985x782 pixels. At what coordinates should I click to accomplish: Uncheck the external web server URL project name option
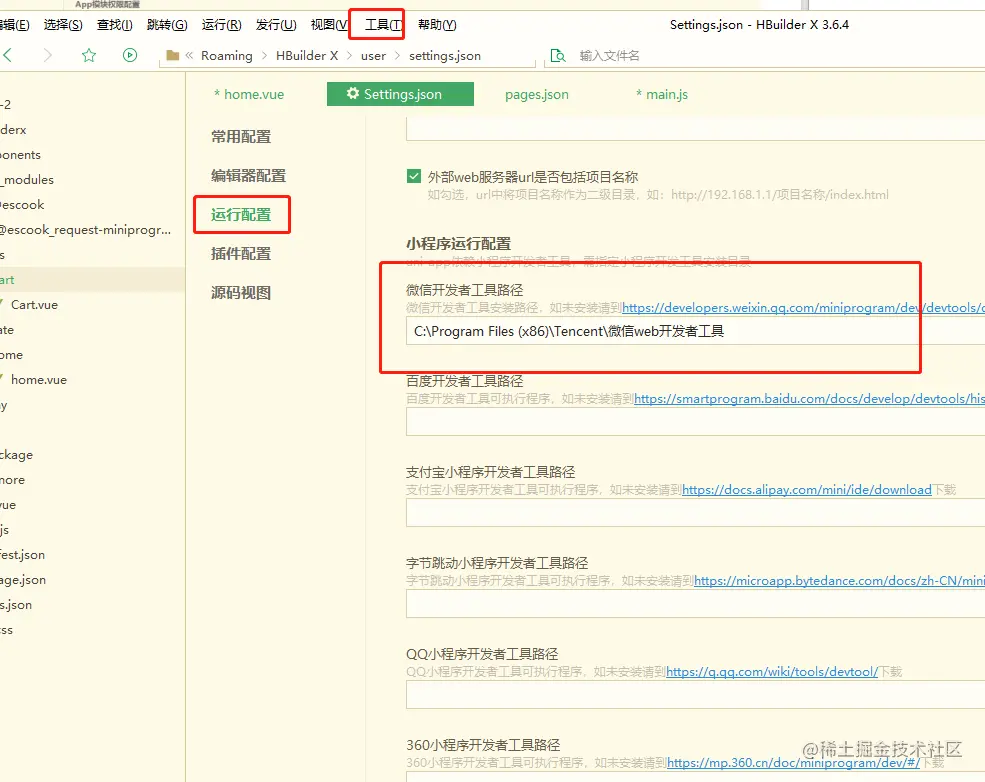pyautogui.click(x=414, y=175)
